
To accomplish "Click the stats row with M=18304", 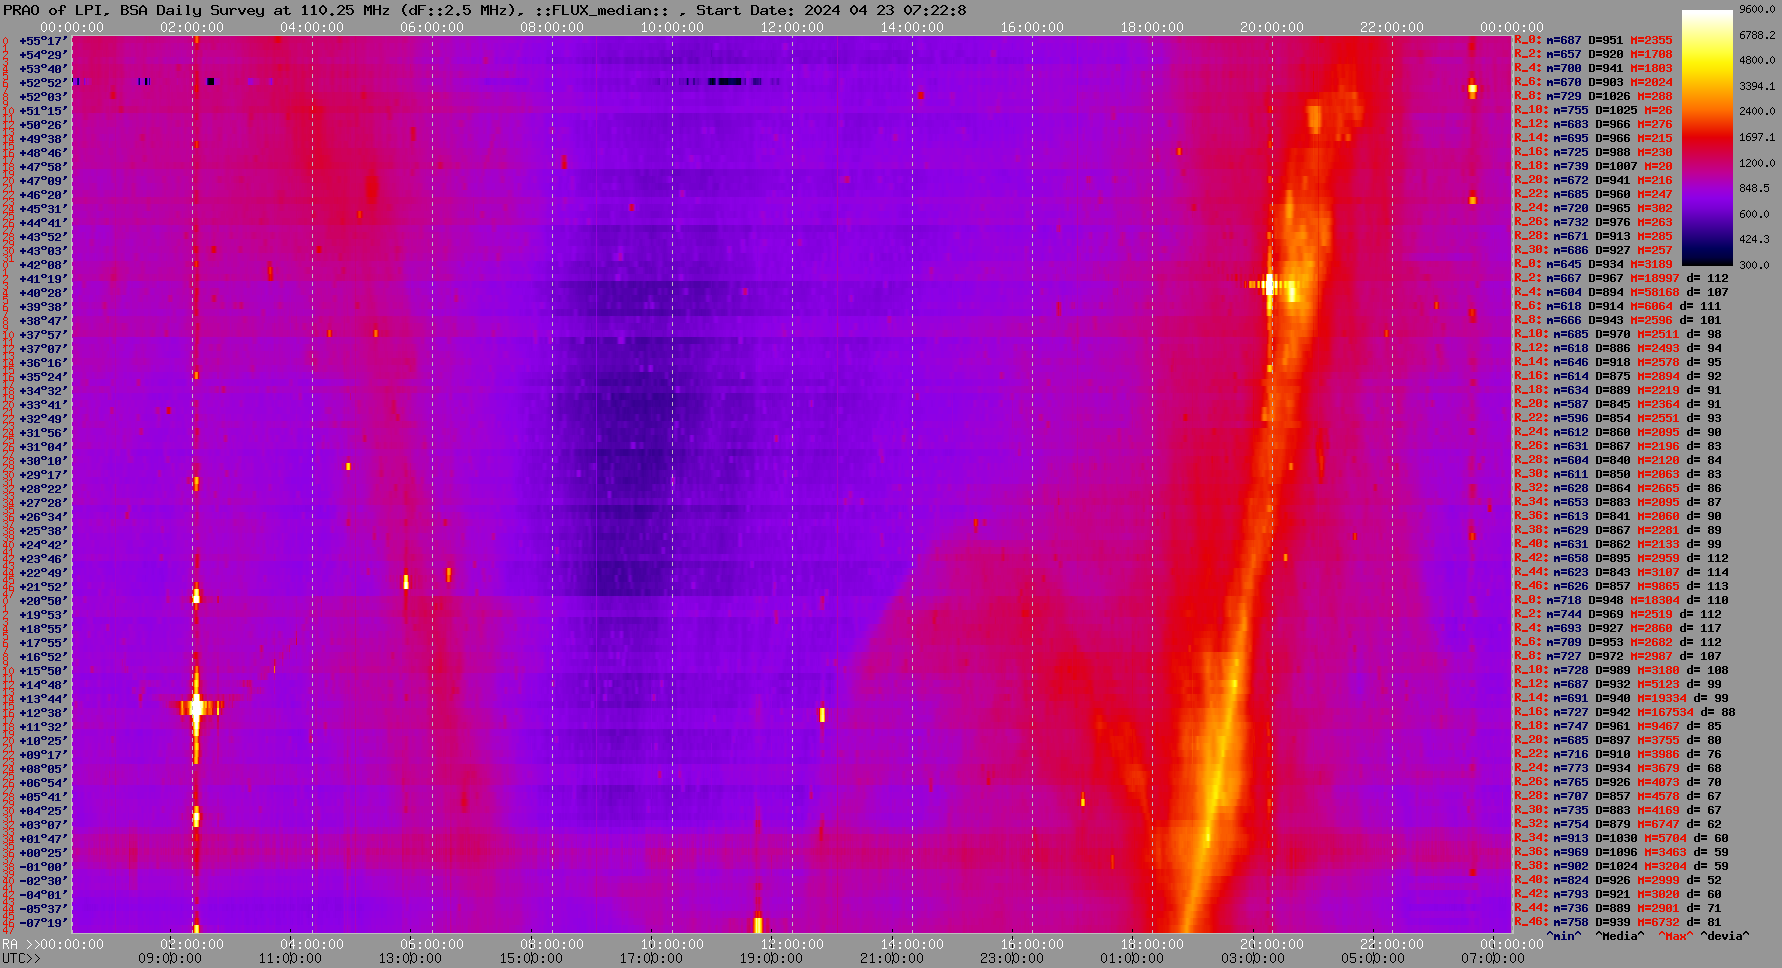I will pos(1621,601).
